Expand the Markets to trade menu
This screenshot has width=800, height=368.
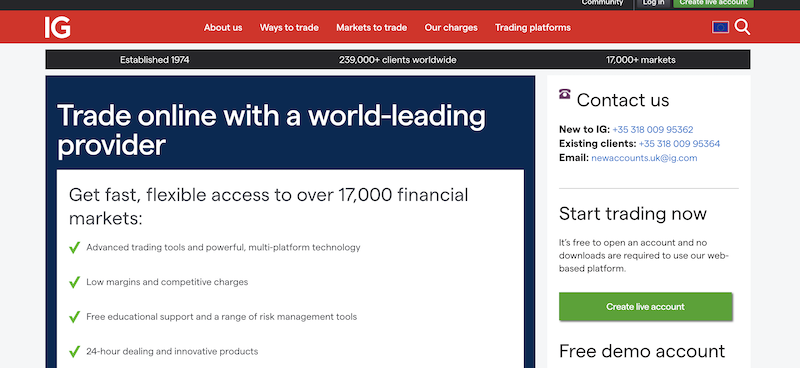point(371,28)
